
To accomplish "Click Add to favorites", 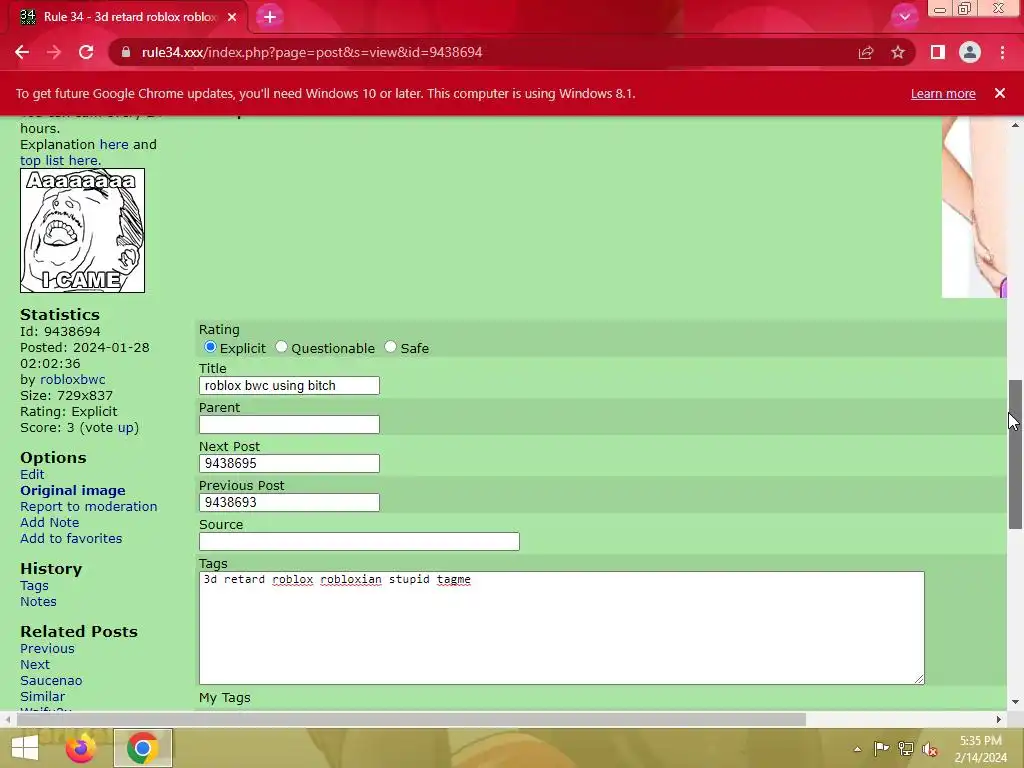I will pyautogui.click(x=71, y=539).
